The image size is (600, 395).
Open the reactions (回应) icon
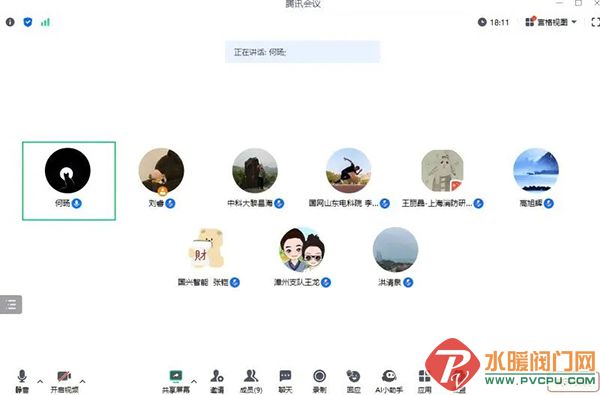pos(354,381)
